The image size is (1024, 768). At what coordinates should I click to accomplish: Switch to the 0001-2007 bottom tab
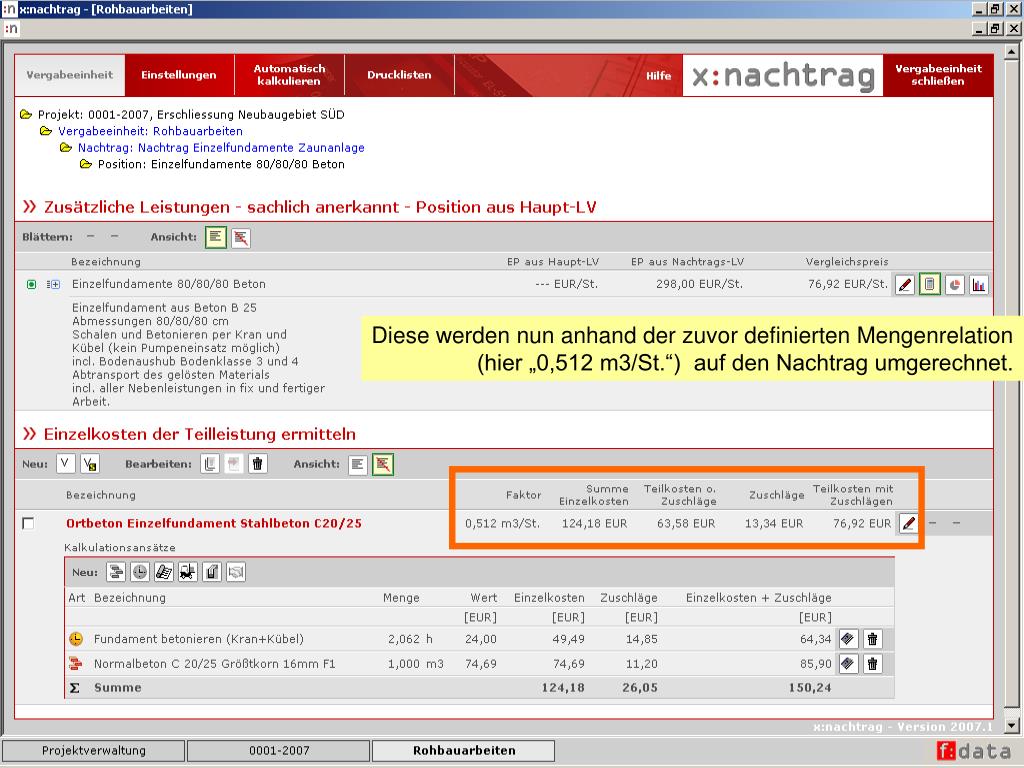279,750
